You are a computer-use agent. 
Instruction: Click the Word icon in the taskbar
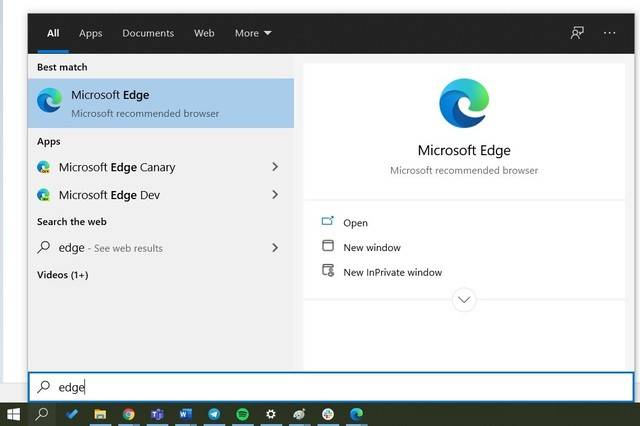tap(185, 414)
